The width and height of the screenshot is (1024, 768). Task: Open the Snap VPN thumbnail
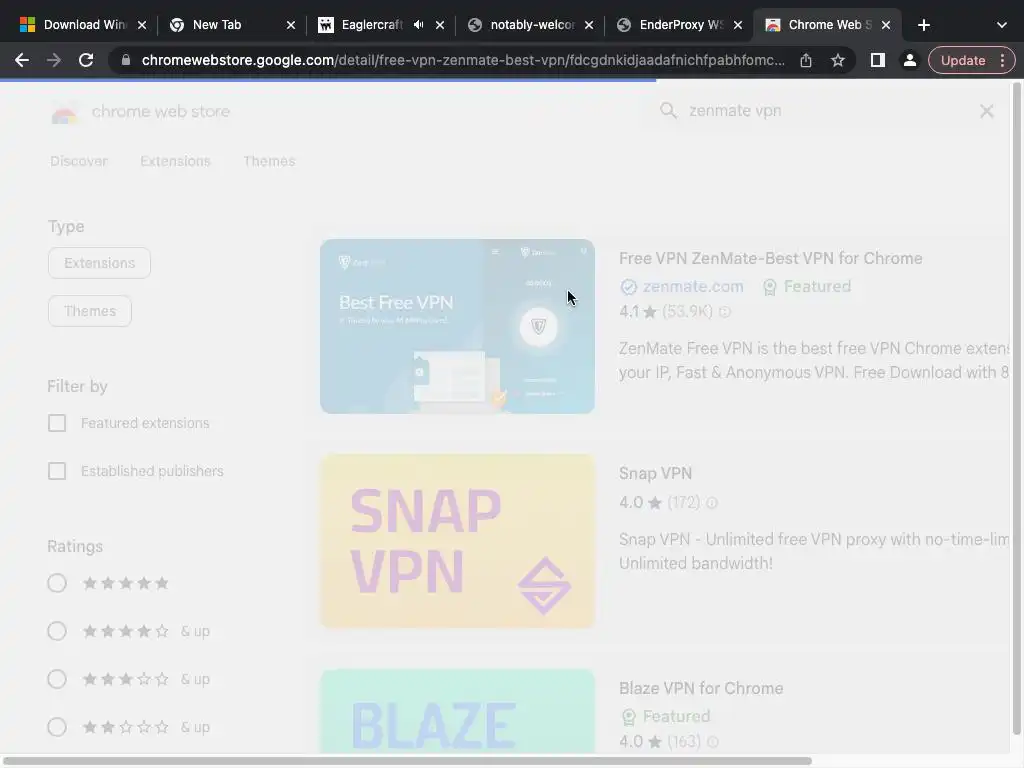click(x=457, y=541)
